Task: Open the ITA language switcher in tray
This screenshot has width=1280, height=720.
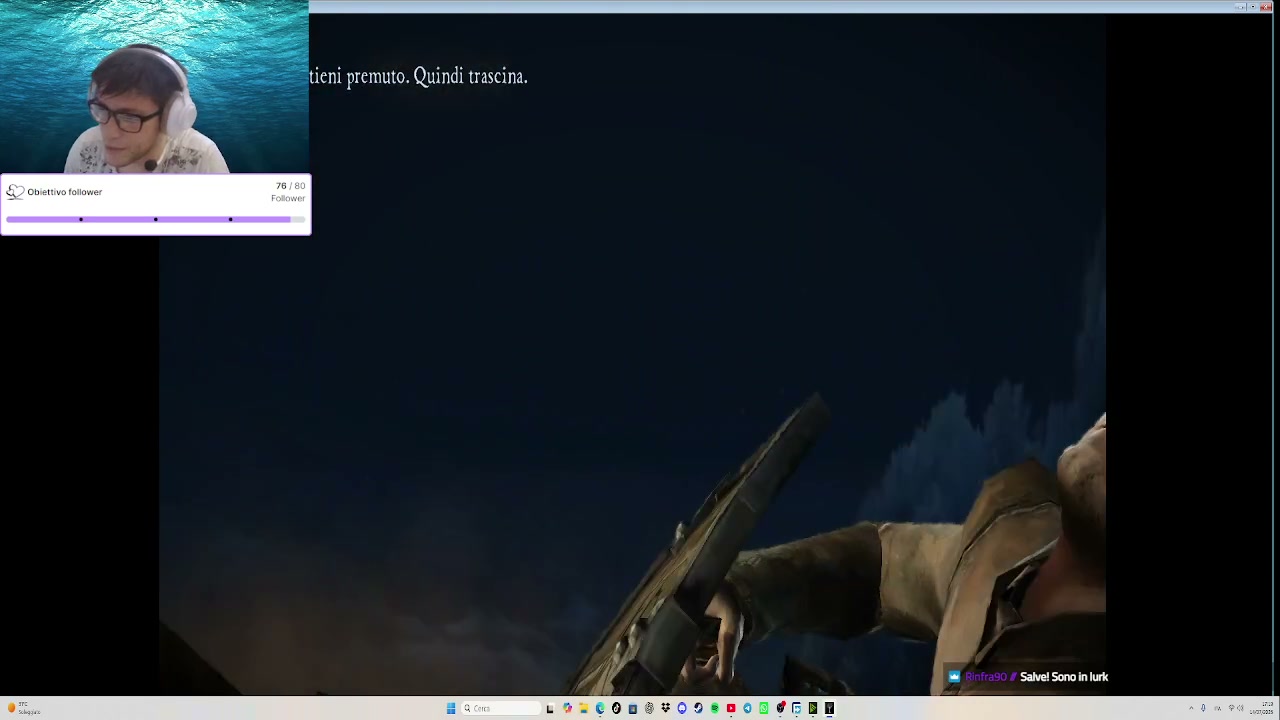Action: (x=1217, y=708)
